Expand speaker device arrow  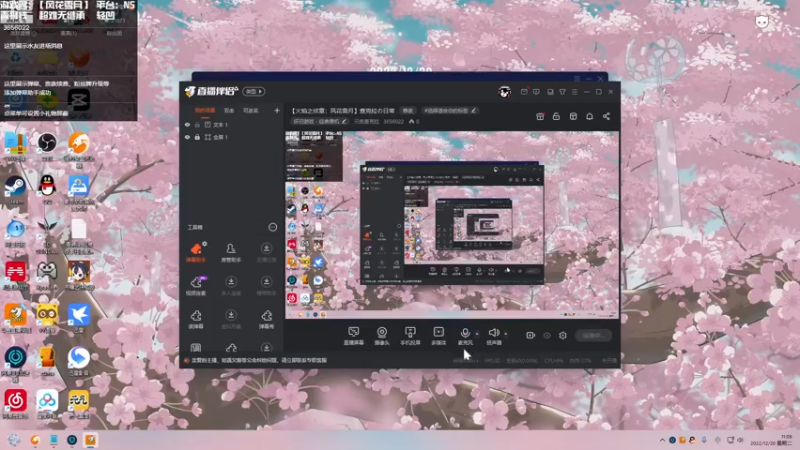pyautogui.click(x=506, y=334)
